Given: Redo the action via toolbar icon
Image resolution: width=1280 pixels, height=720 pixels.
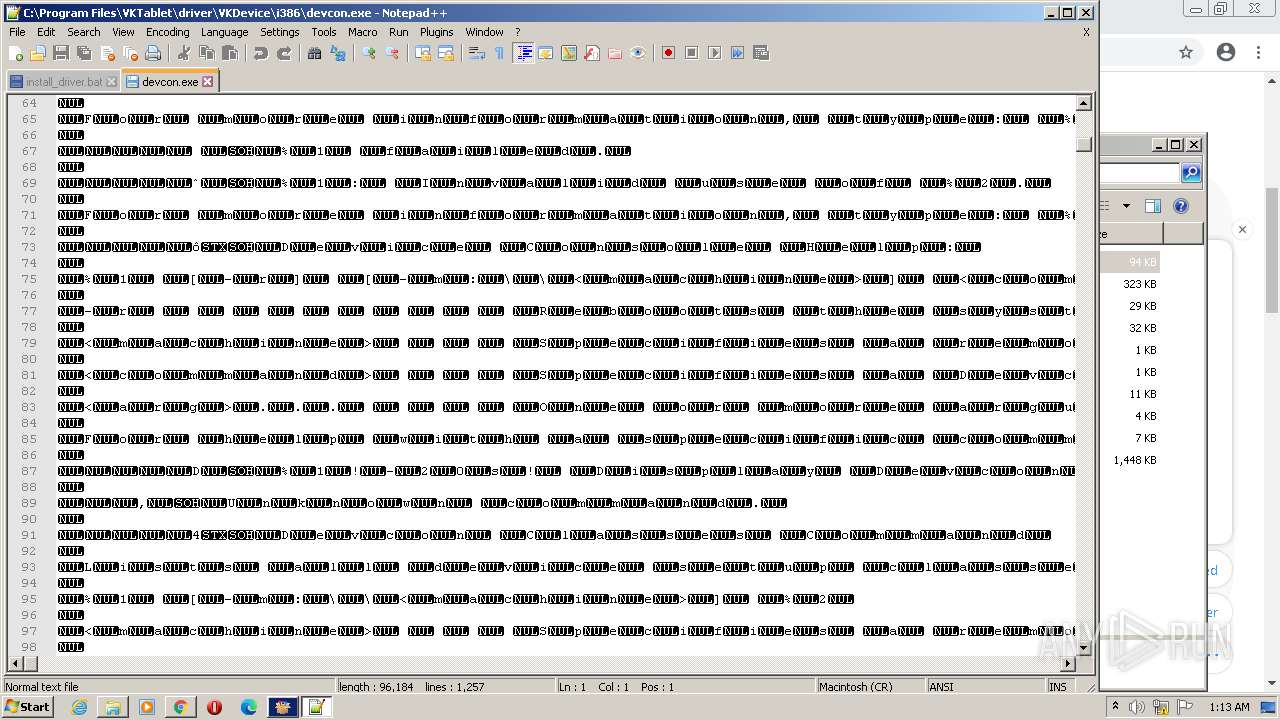Looking at the screenshot, I should click(284, 53).
